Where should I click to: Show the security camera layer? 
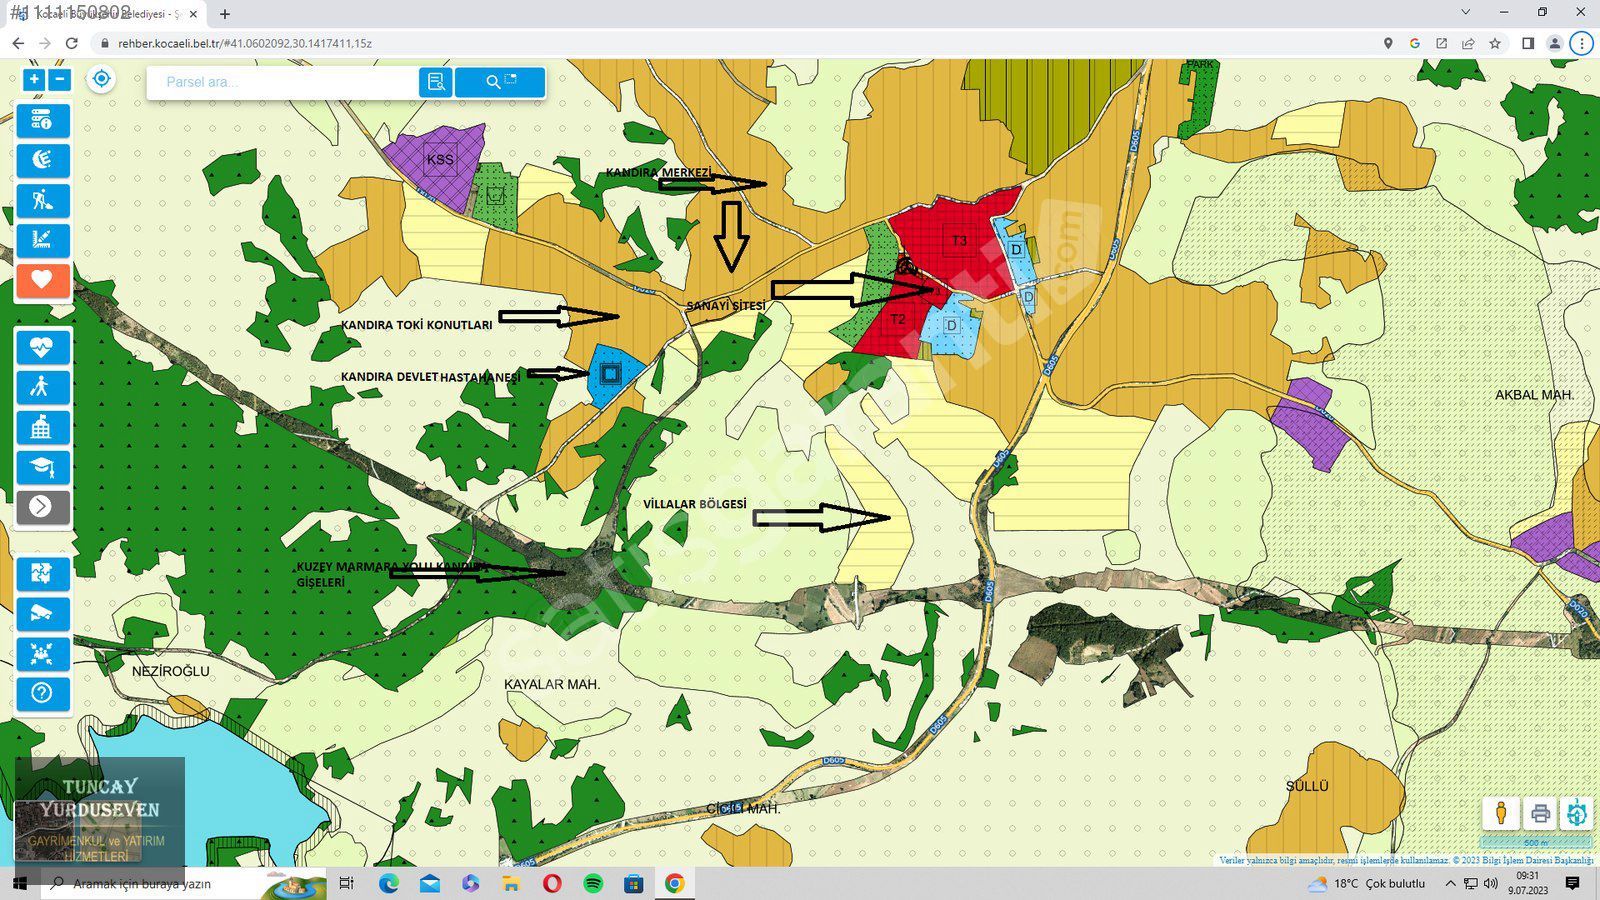(x=42, y=614)
